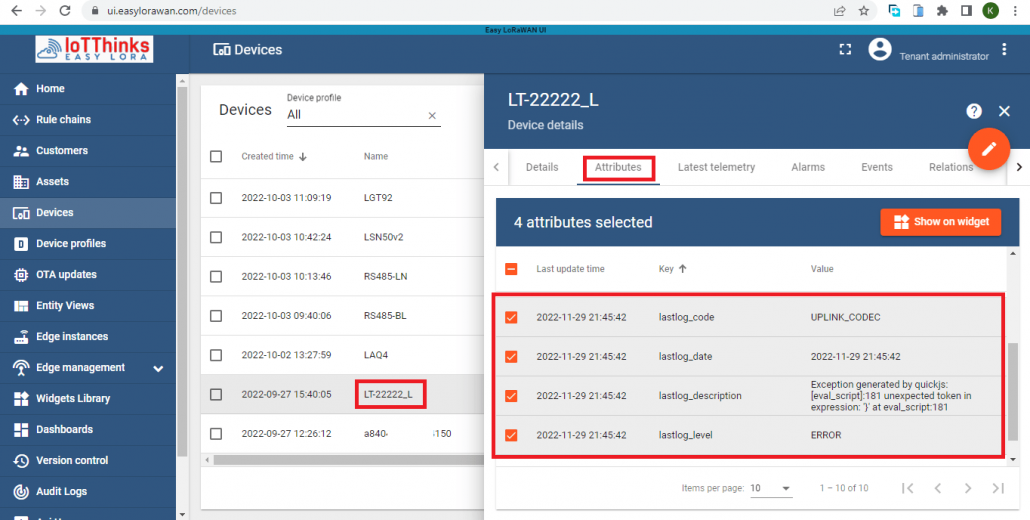The image size is (1030, 520).
Task: Check the LGT92 device row checkbox
Action: click(215, 198)
